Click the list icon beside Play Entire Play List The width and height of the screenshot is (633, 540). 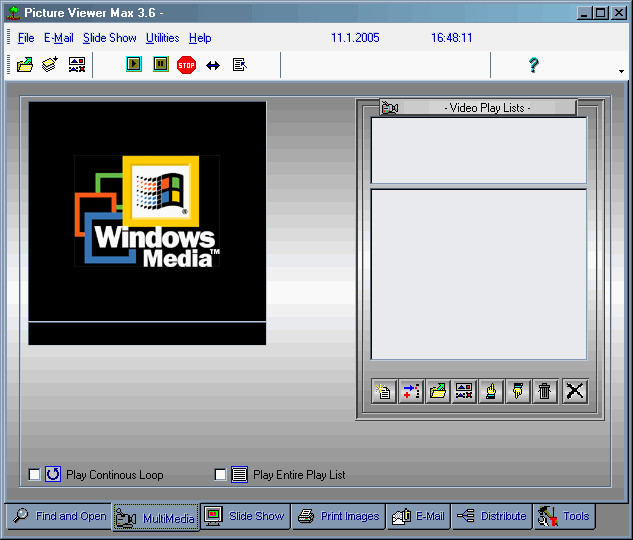[x=239, y=474]
